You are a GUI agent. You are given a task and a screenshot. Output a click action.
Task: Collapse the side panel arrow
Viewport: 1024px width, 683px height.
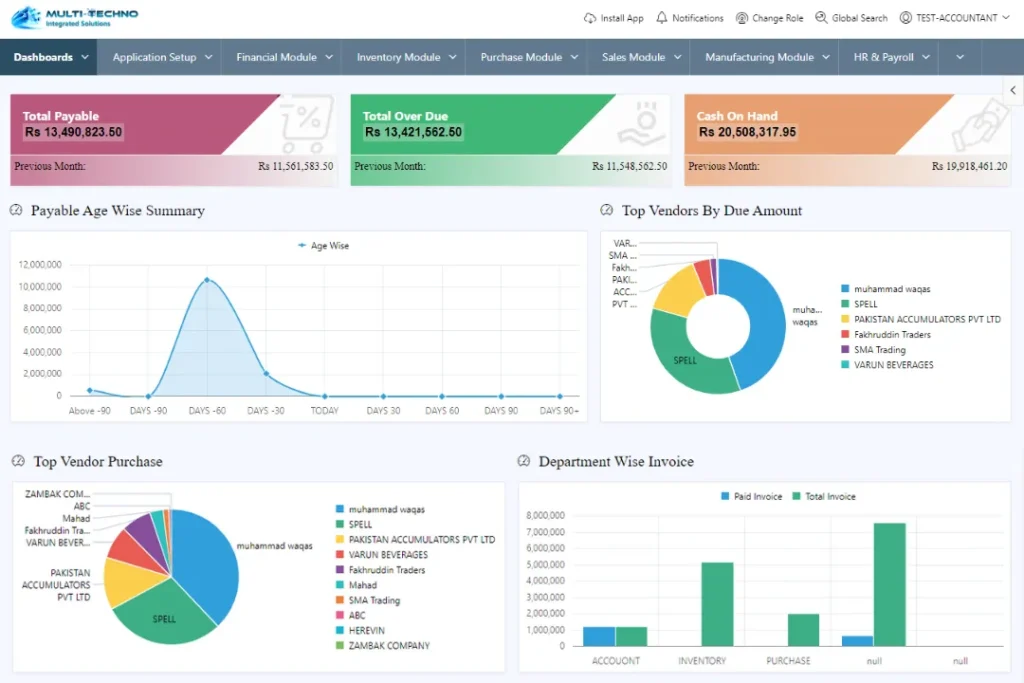pos(1013,90)
